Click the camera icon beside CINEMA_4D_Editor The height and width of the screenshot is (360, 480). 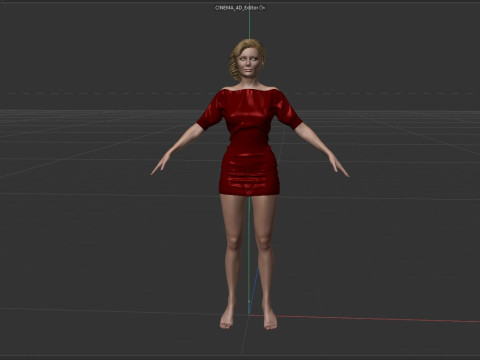262,8
